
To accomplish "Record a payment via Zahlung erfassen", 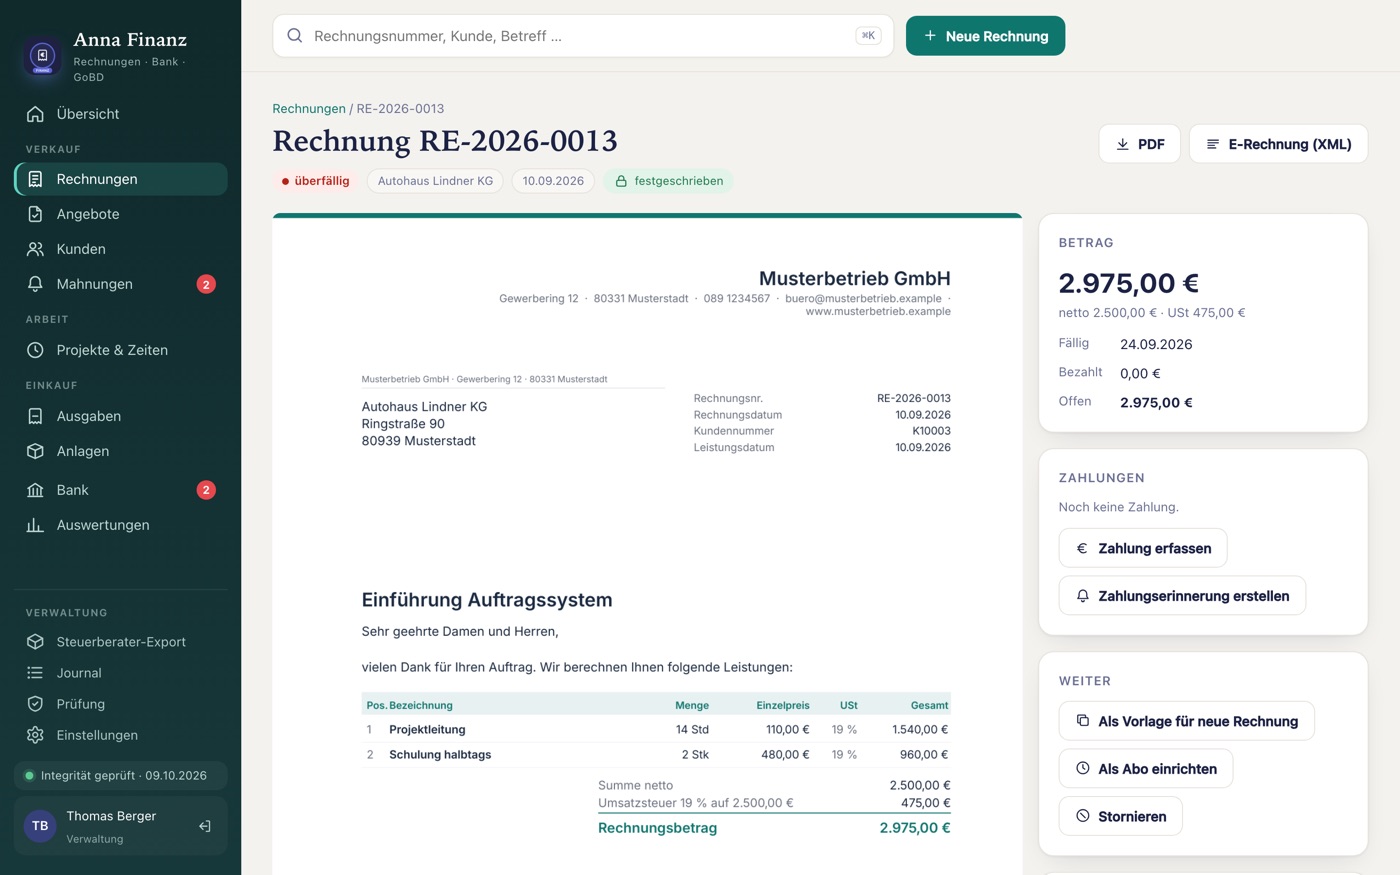I will click(x=1143, y=548).
